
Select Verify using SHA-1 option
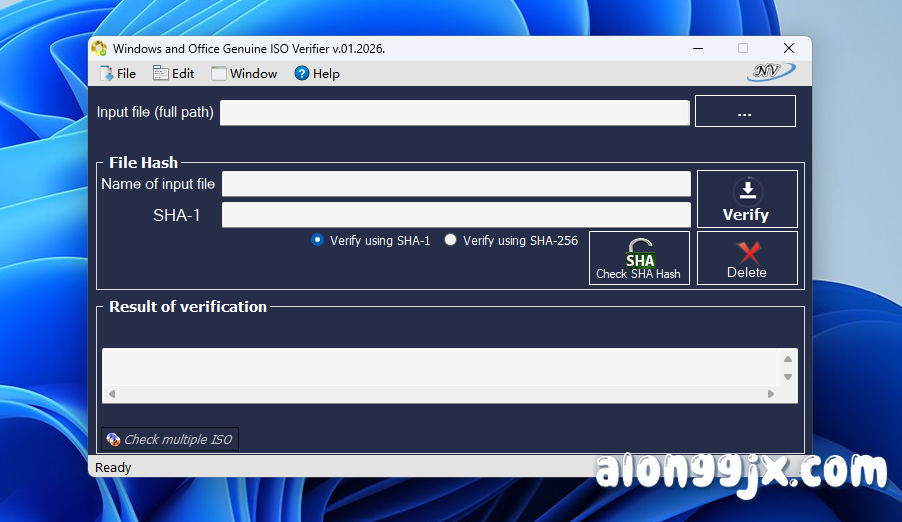[371, 241]
